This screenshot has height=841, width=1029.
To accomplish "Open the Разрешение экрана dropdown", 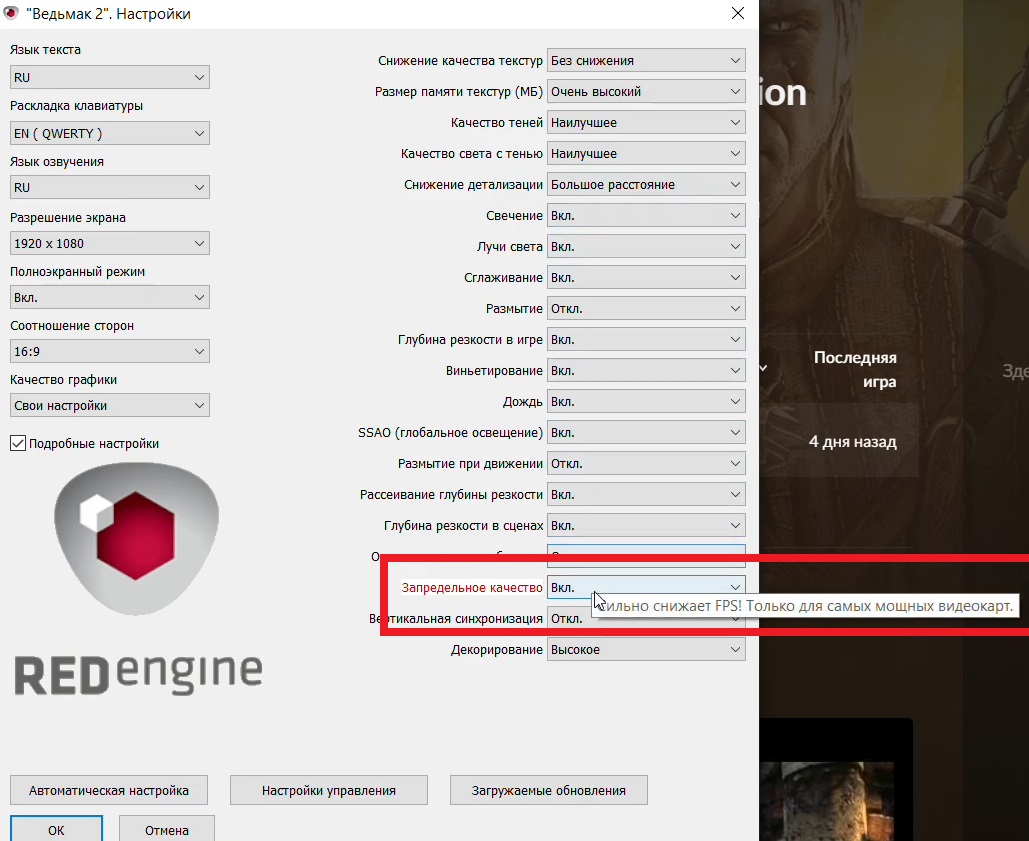I will point(110,243).
